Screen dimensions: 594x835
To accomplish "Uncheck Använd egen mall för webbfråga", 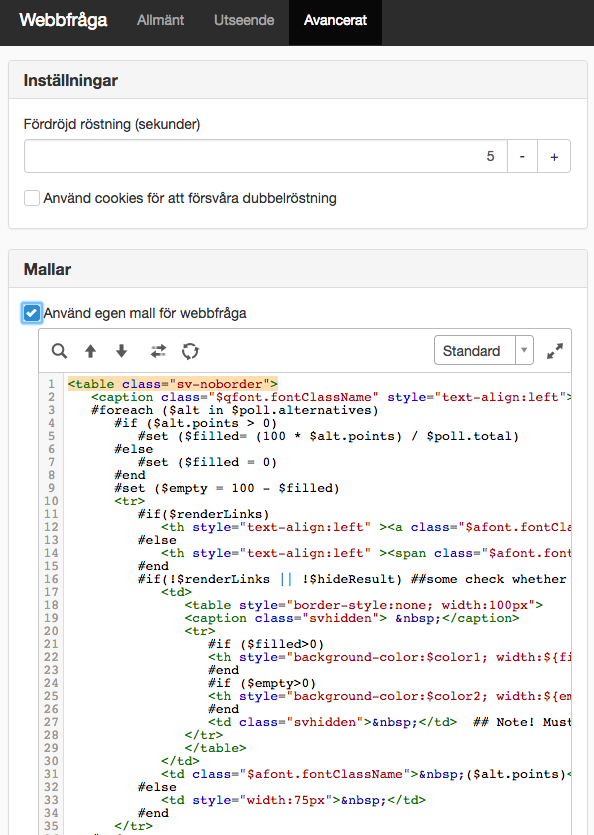I will pos(32,313).
